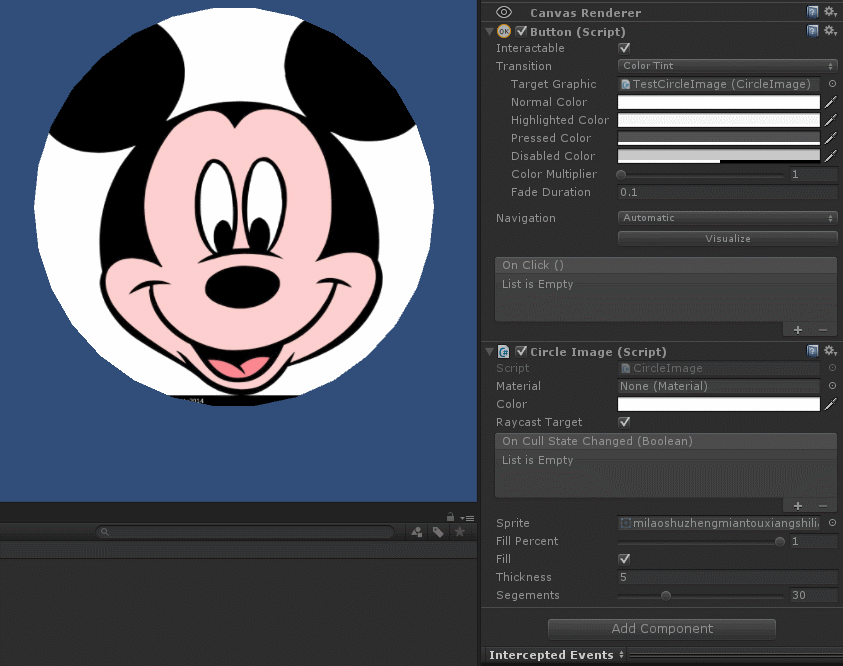Open Canvas Renderer help reference icon
Image resolution: width=843 pixels, height=666 pixels.
coord(812,12)
